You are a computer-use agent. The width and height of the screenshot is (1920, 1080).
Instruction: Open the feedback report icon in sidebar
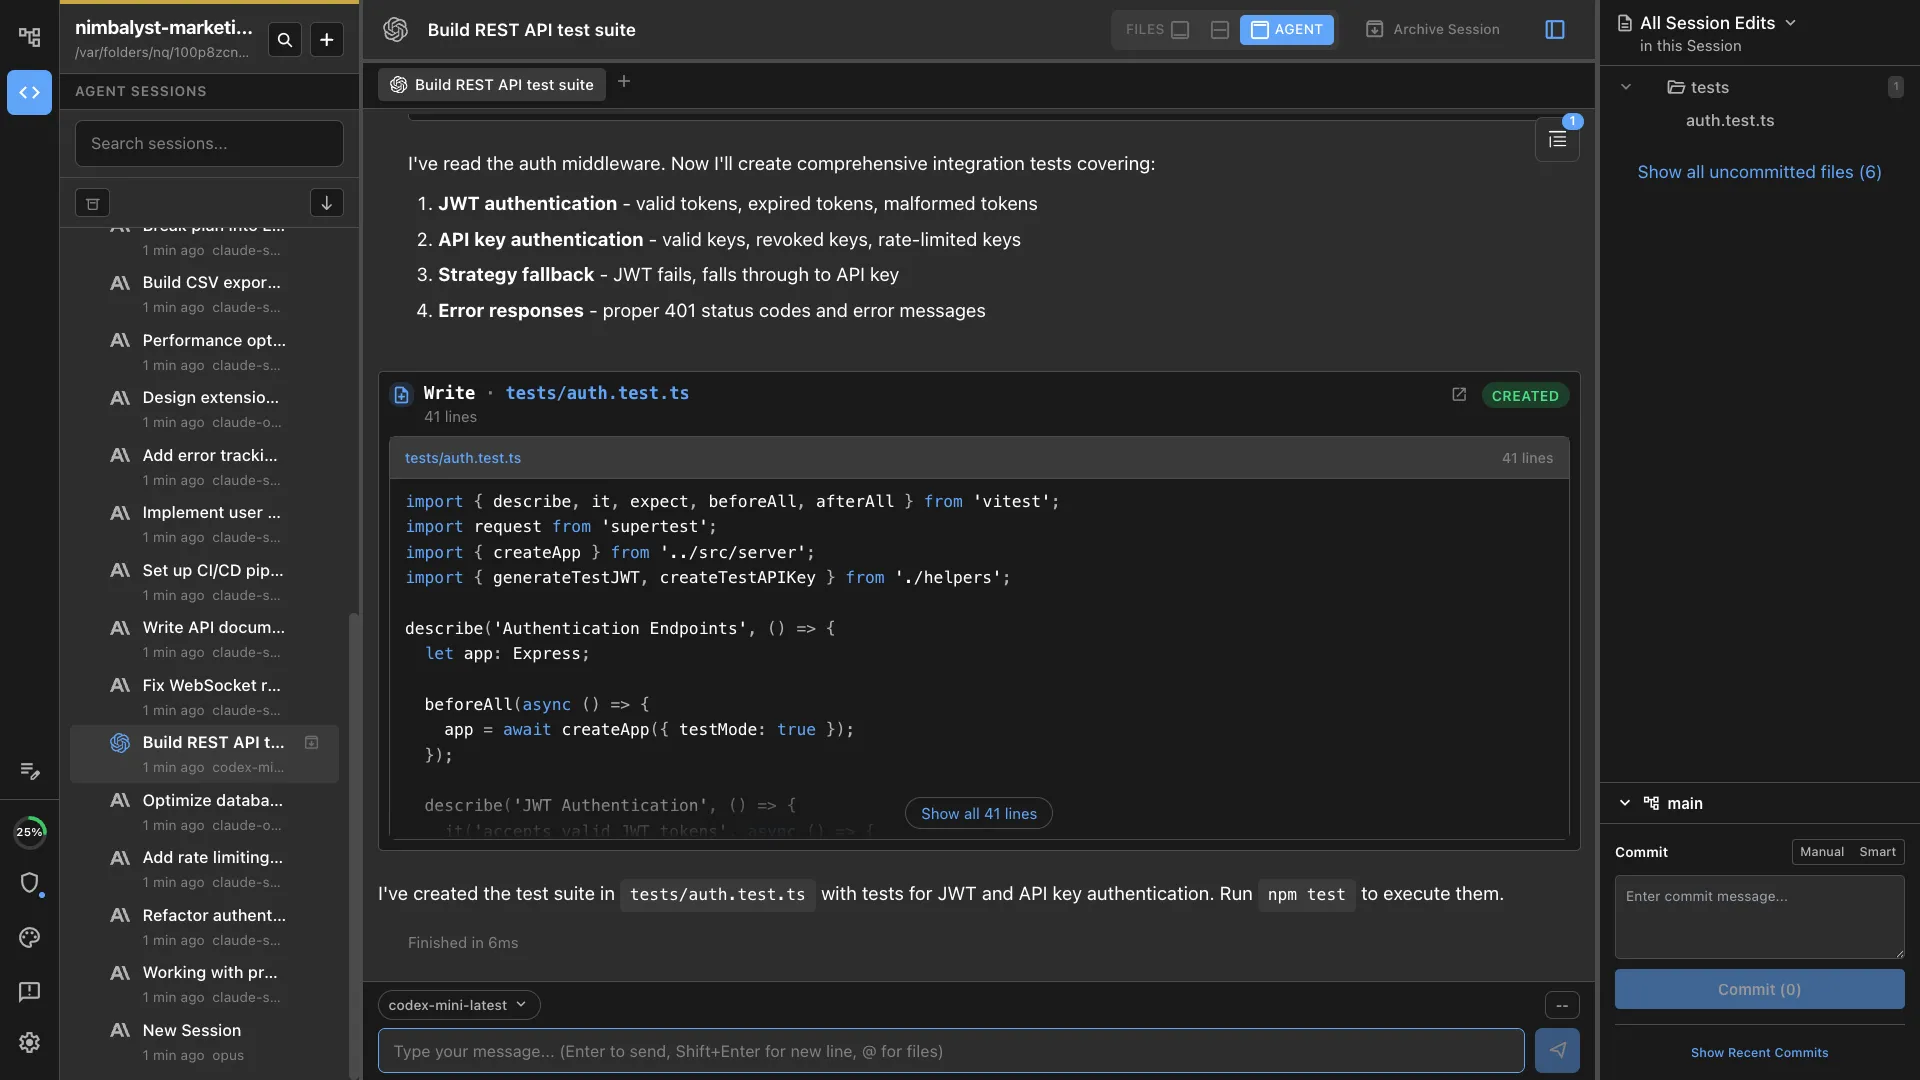pos(30,991)
